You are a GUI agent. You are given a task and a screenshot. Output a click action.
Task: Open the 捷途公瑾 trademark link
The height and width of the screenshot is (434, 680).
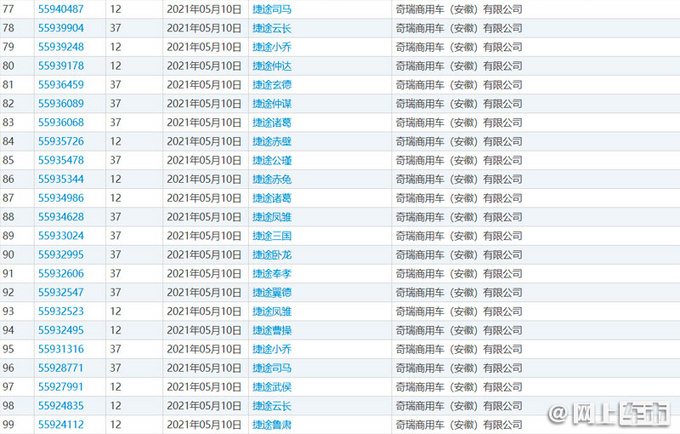point(271,160)
